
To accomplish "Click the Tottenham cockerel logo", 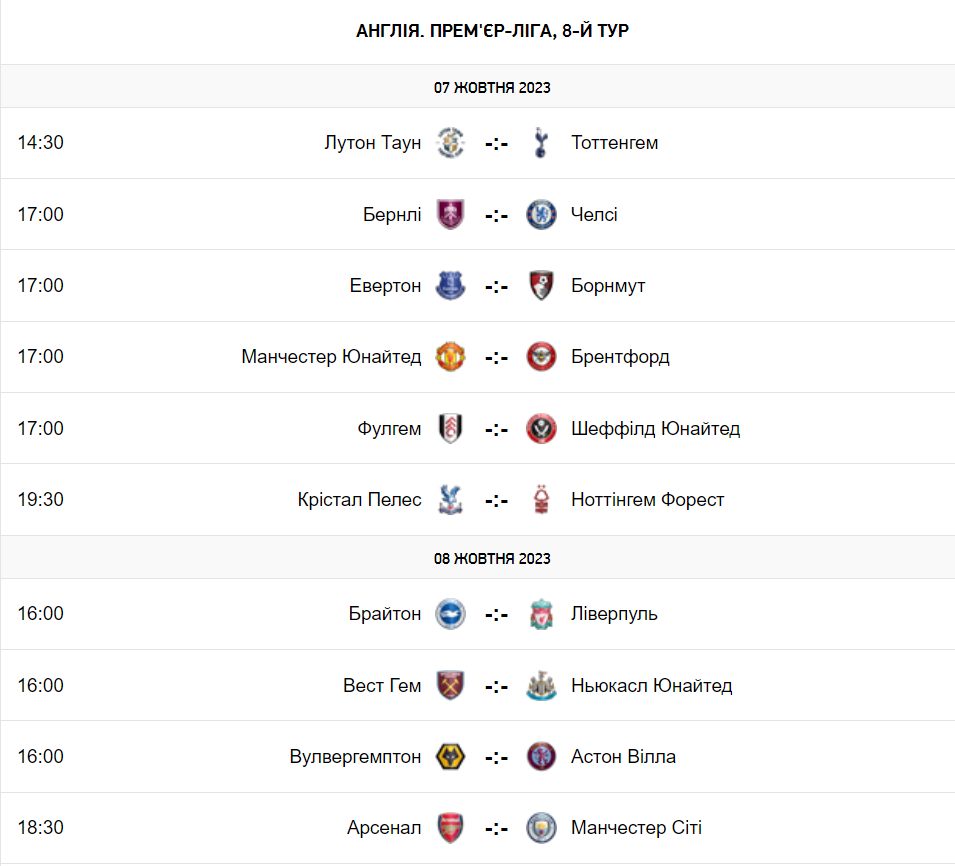I will coord(541,143).
